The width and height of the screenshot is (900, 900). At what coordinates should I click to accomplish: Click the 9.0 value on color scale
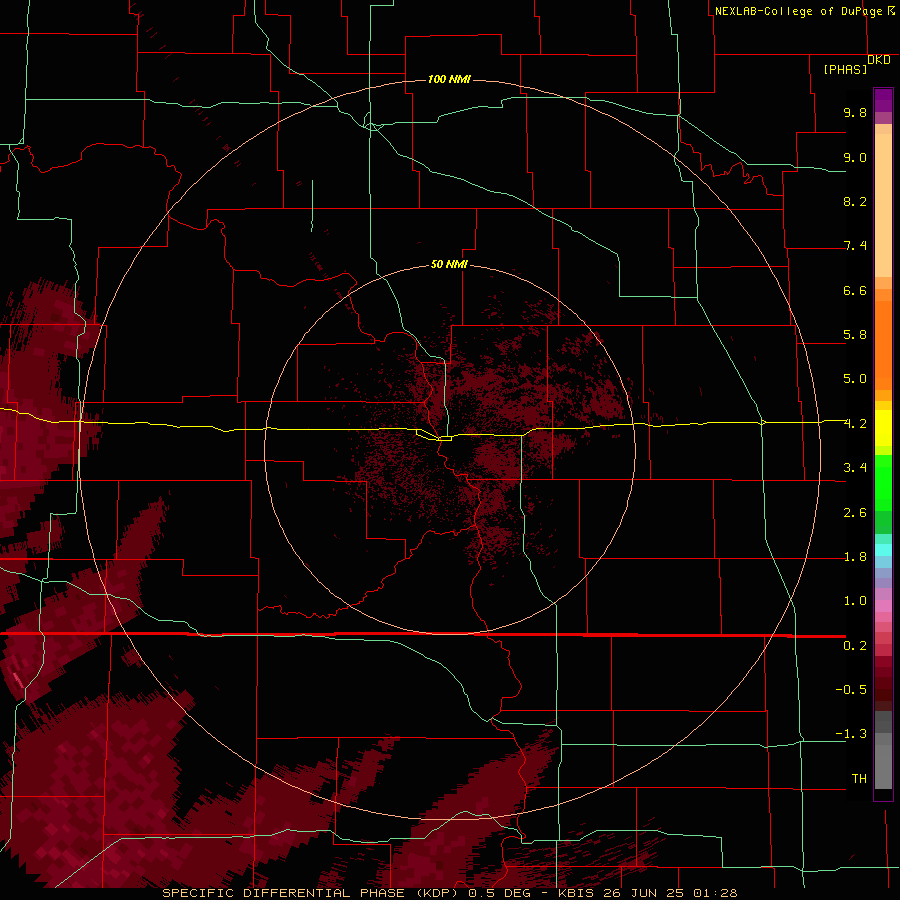point(855,157)
